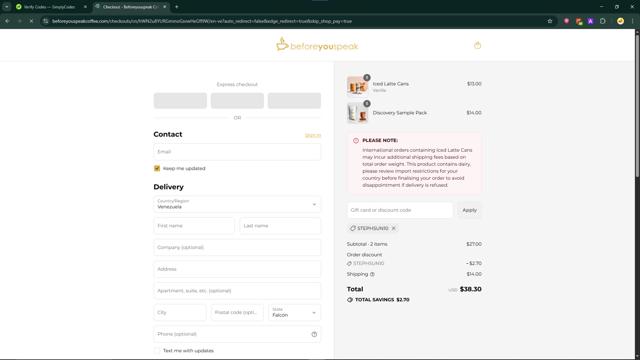This screenshot has height=360, width=640.
Task: Click Discovery Sample Pack product thumbnail
Action: 357,113
